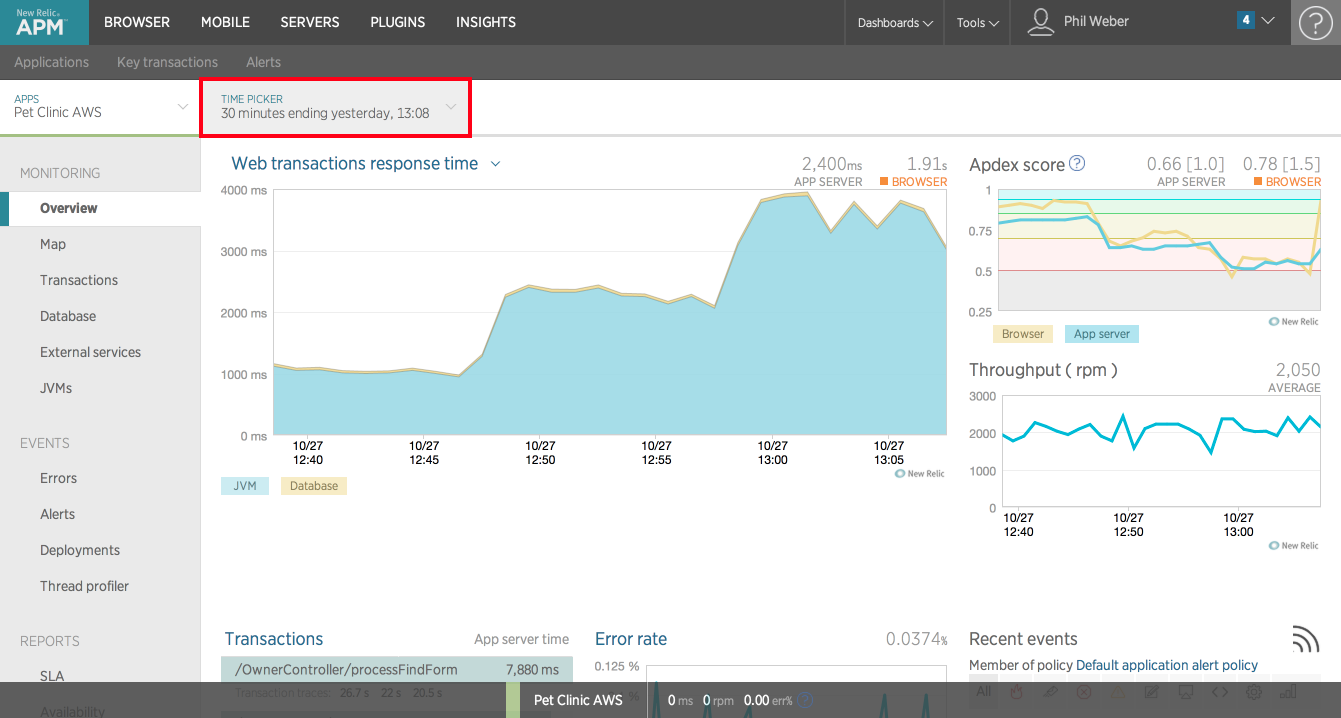The image size is (1341, 718).
Task: Go to the Servers product tab
Action: coord(310,22)
